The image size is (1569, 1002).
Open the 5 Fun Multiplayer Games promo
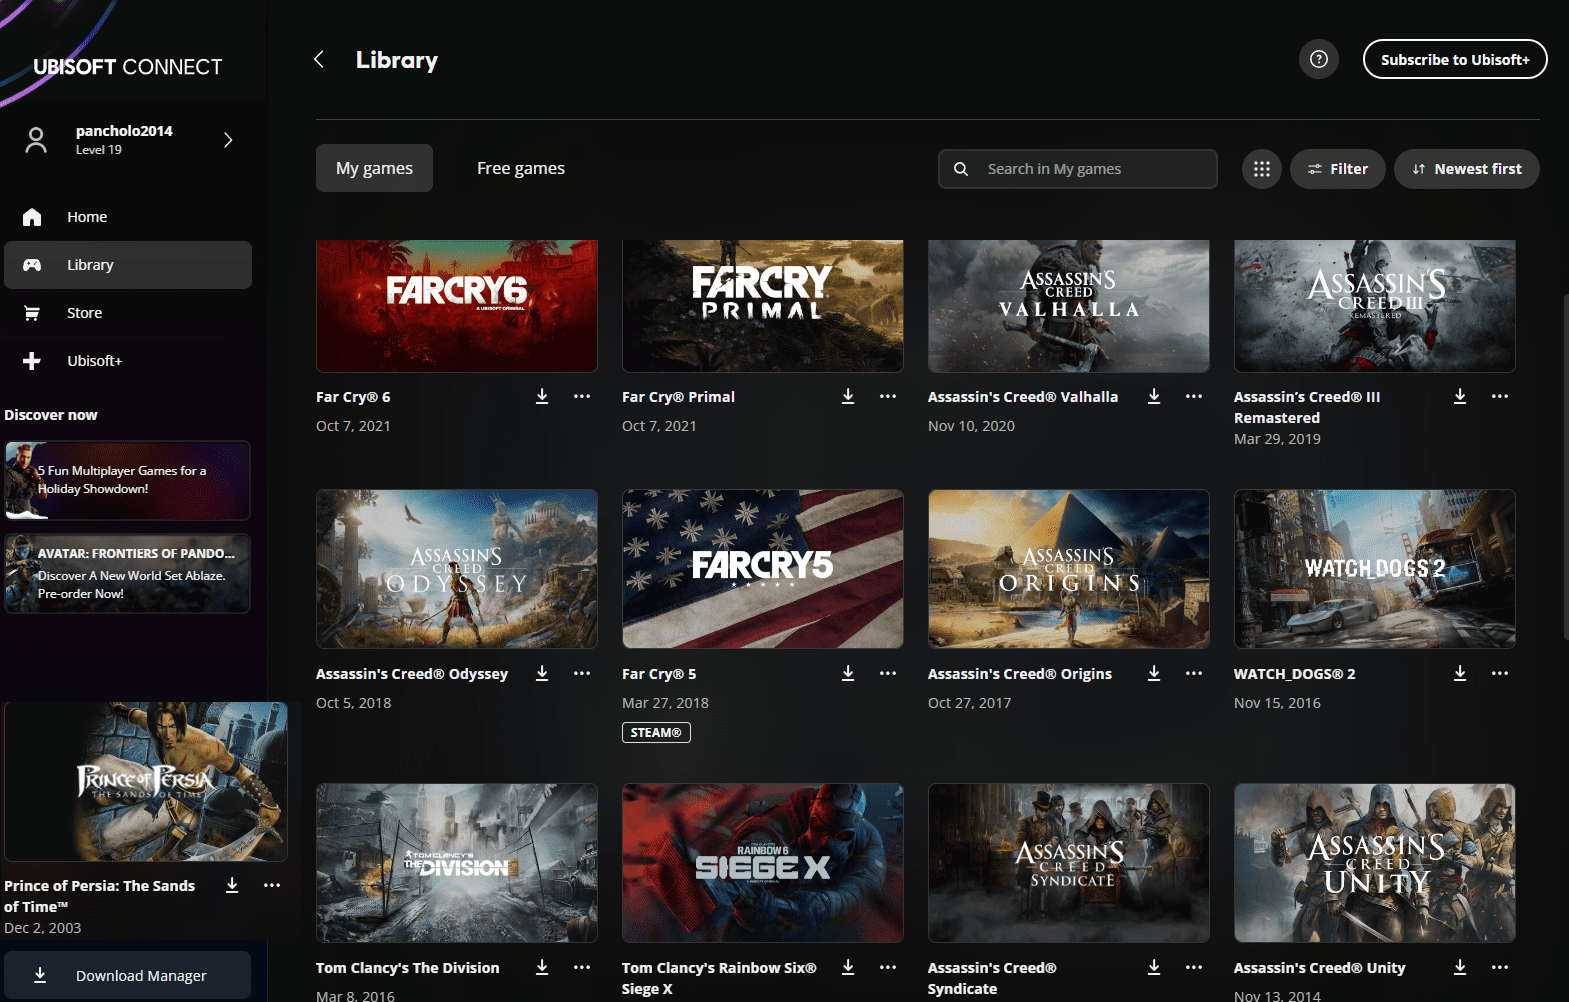point(127,480)
